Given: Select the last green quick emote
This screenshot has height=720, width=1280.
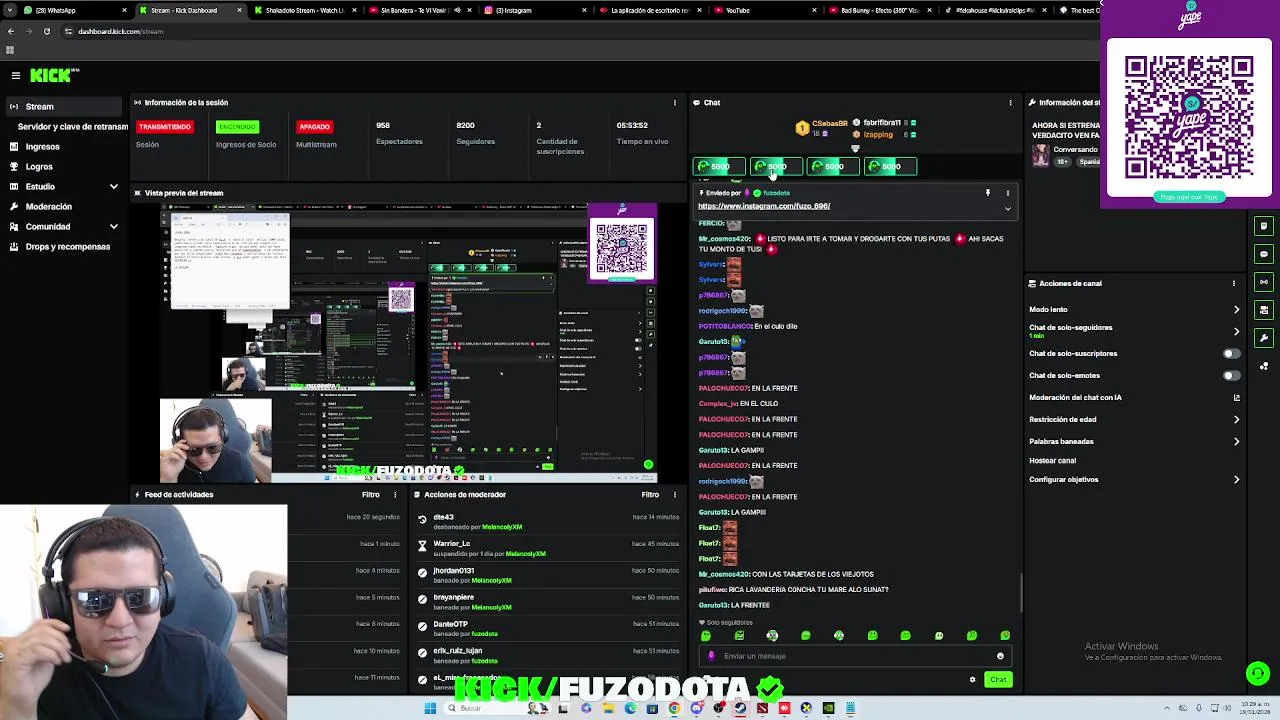Looking at the screenshot, I should (1005, 636).
